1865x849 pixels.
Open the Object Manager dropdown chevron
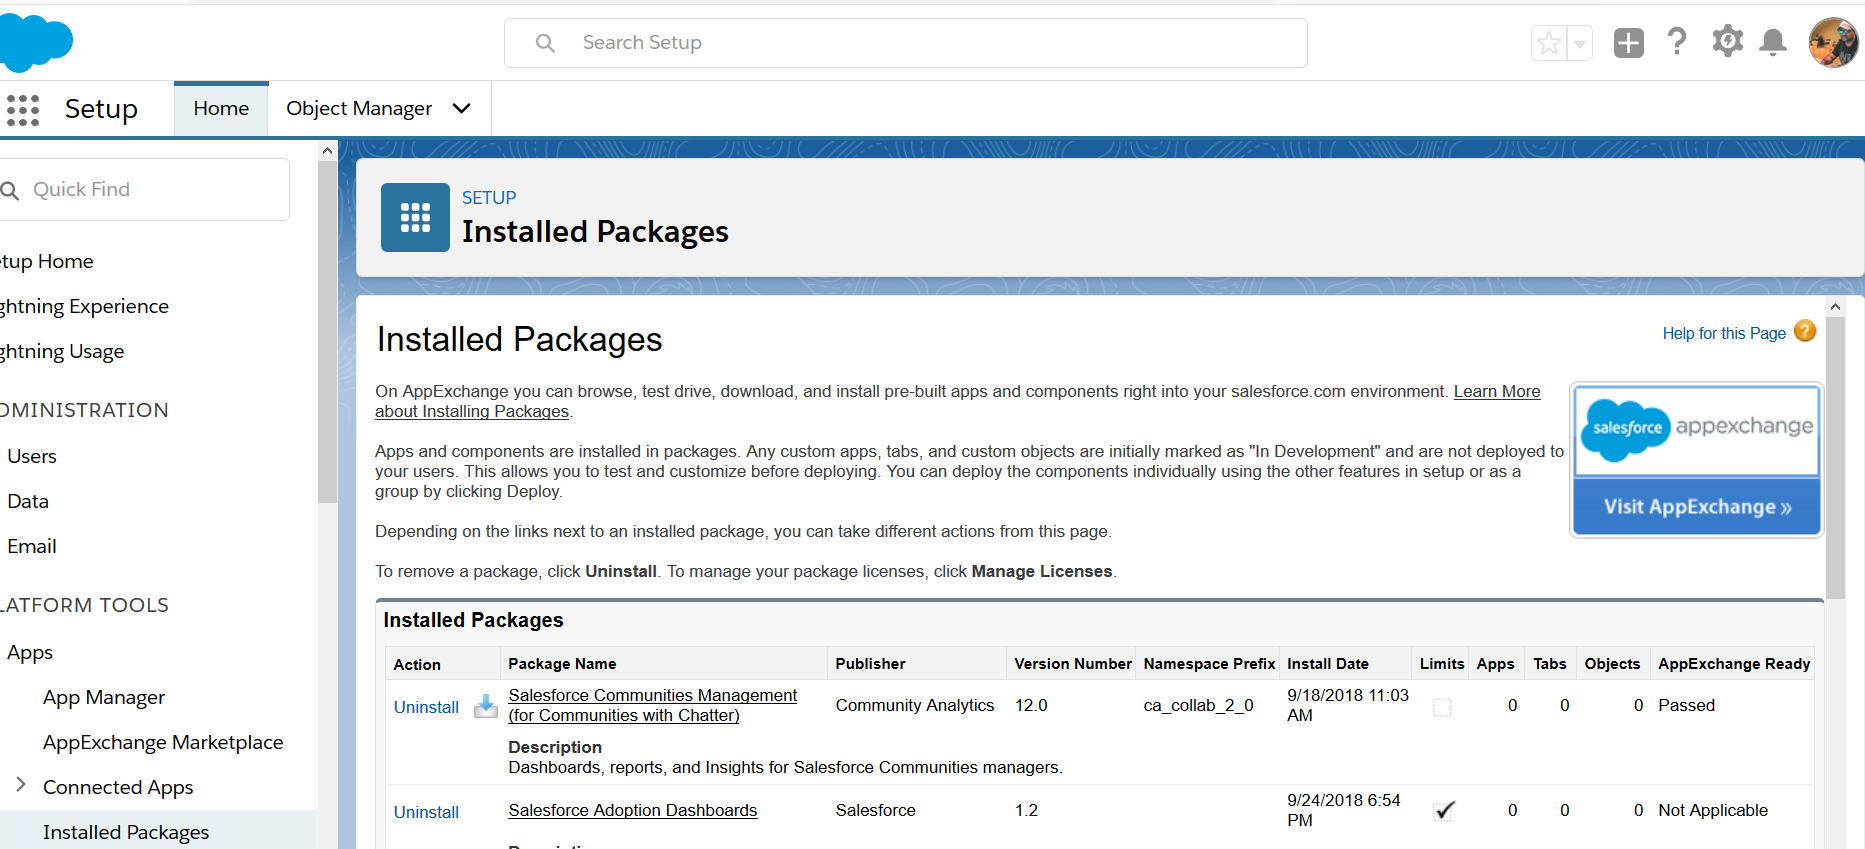click(461, 108)
